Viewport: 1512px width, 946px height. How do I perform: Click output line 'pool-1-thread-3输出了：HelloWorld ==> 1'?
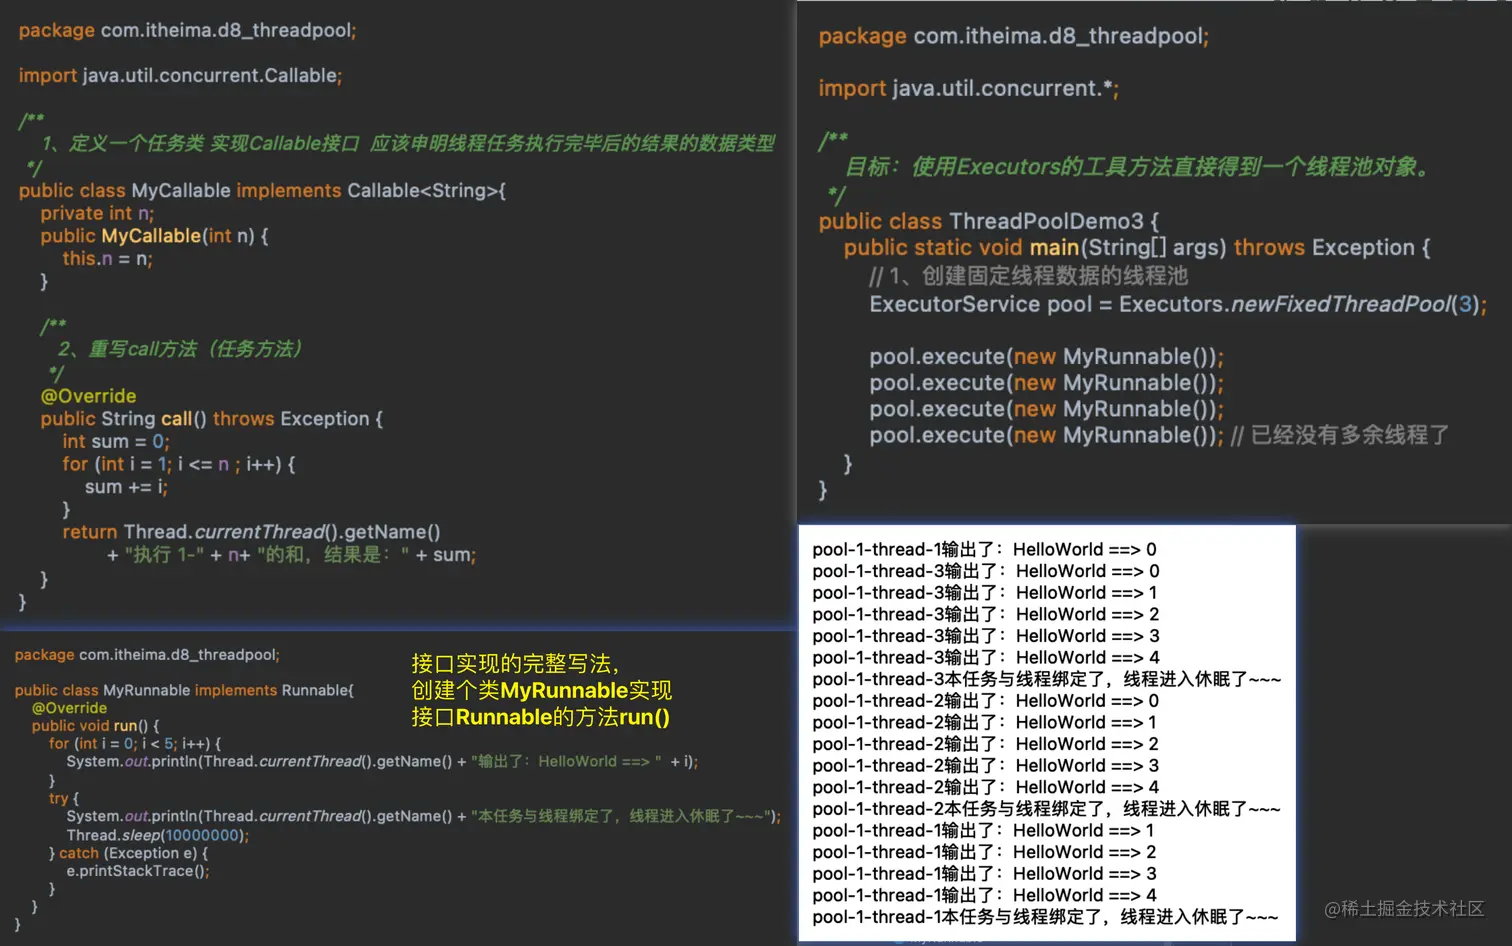coord(985,593)
